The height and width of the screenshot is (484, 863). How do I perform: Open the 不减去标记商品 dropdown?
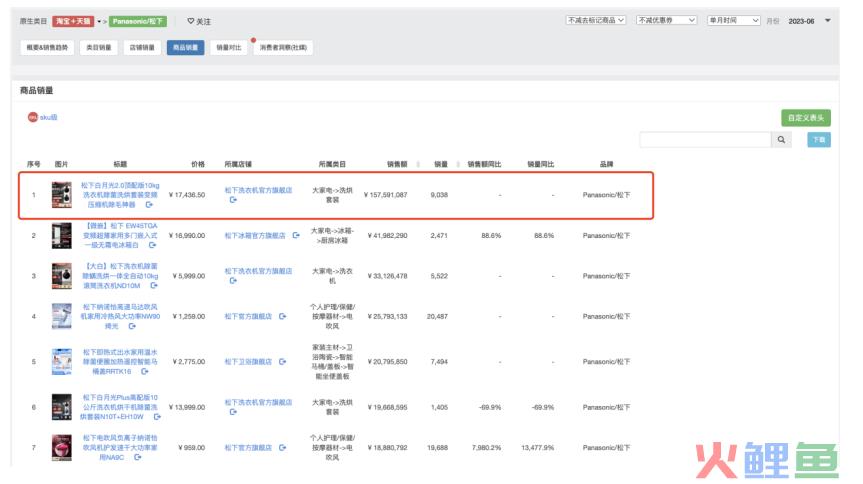tap(596, 20)
